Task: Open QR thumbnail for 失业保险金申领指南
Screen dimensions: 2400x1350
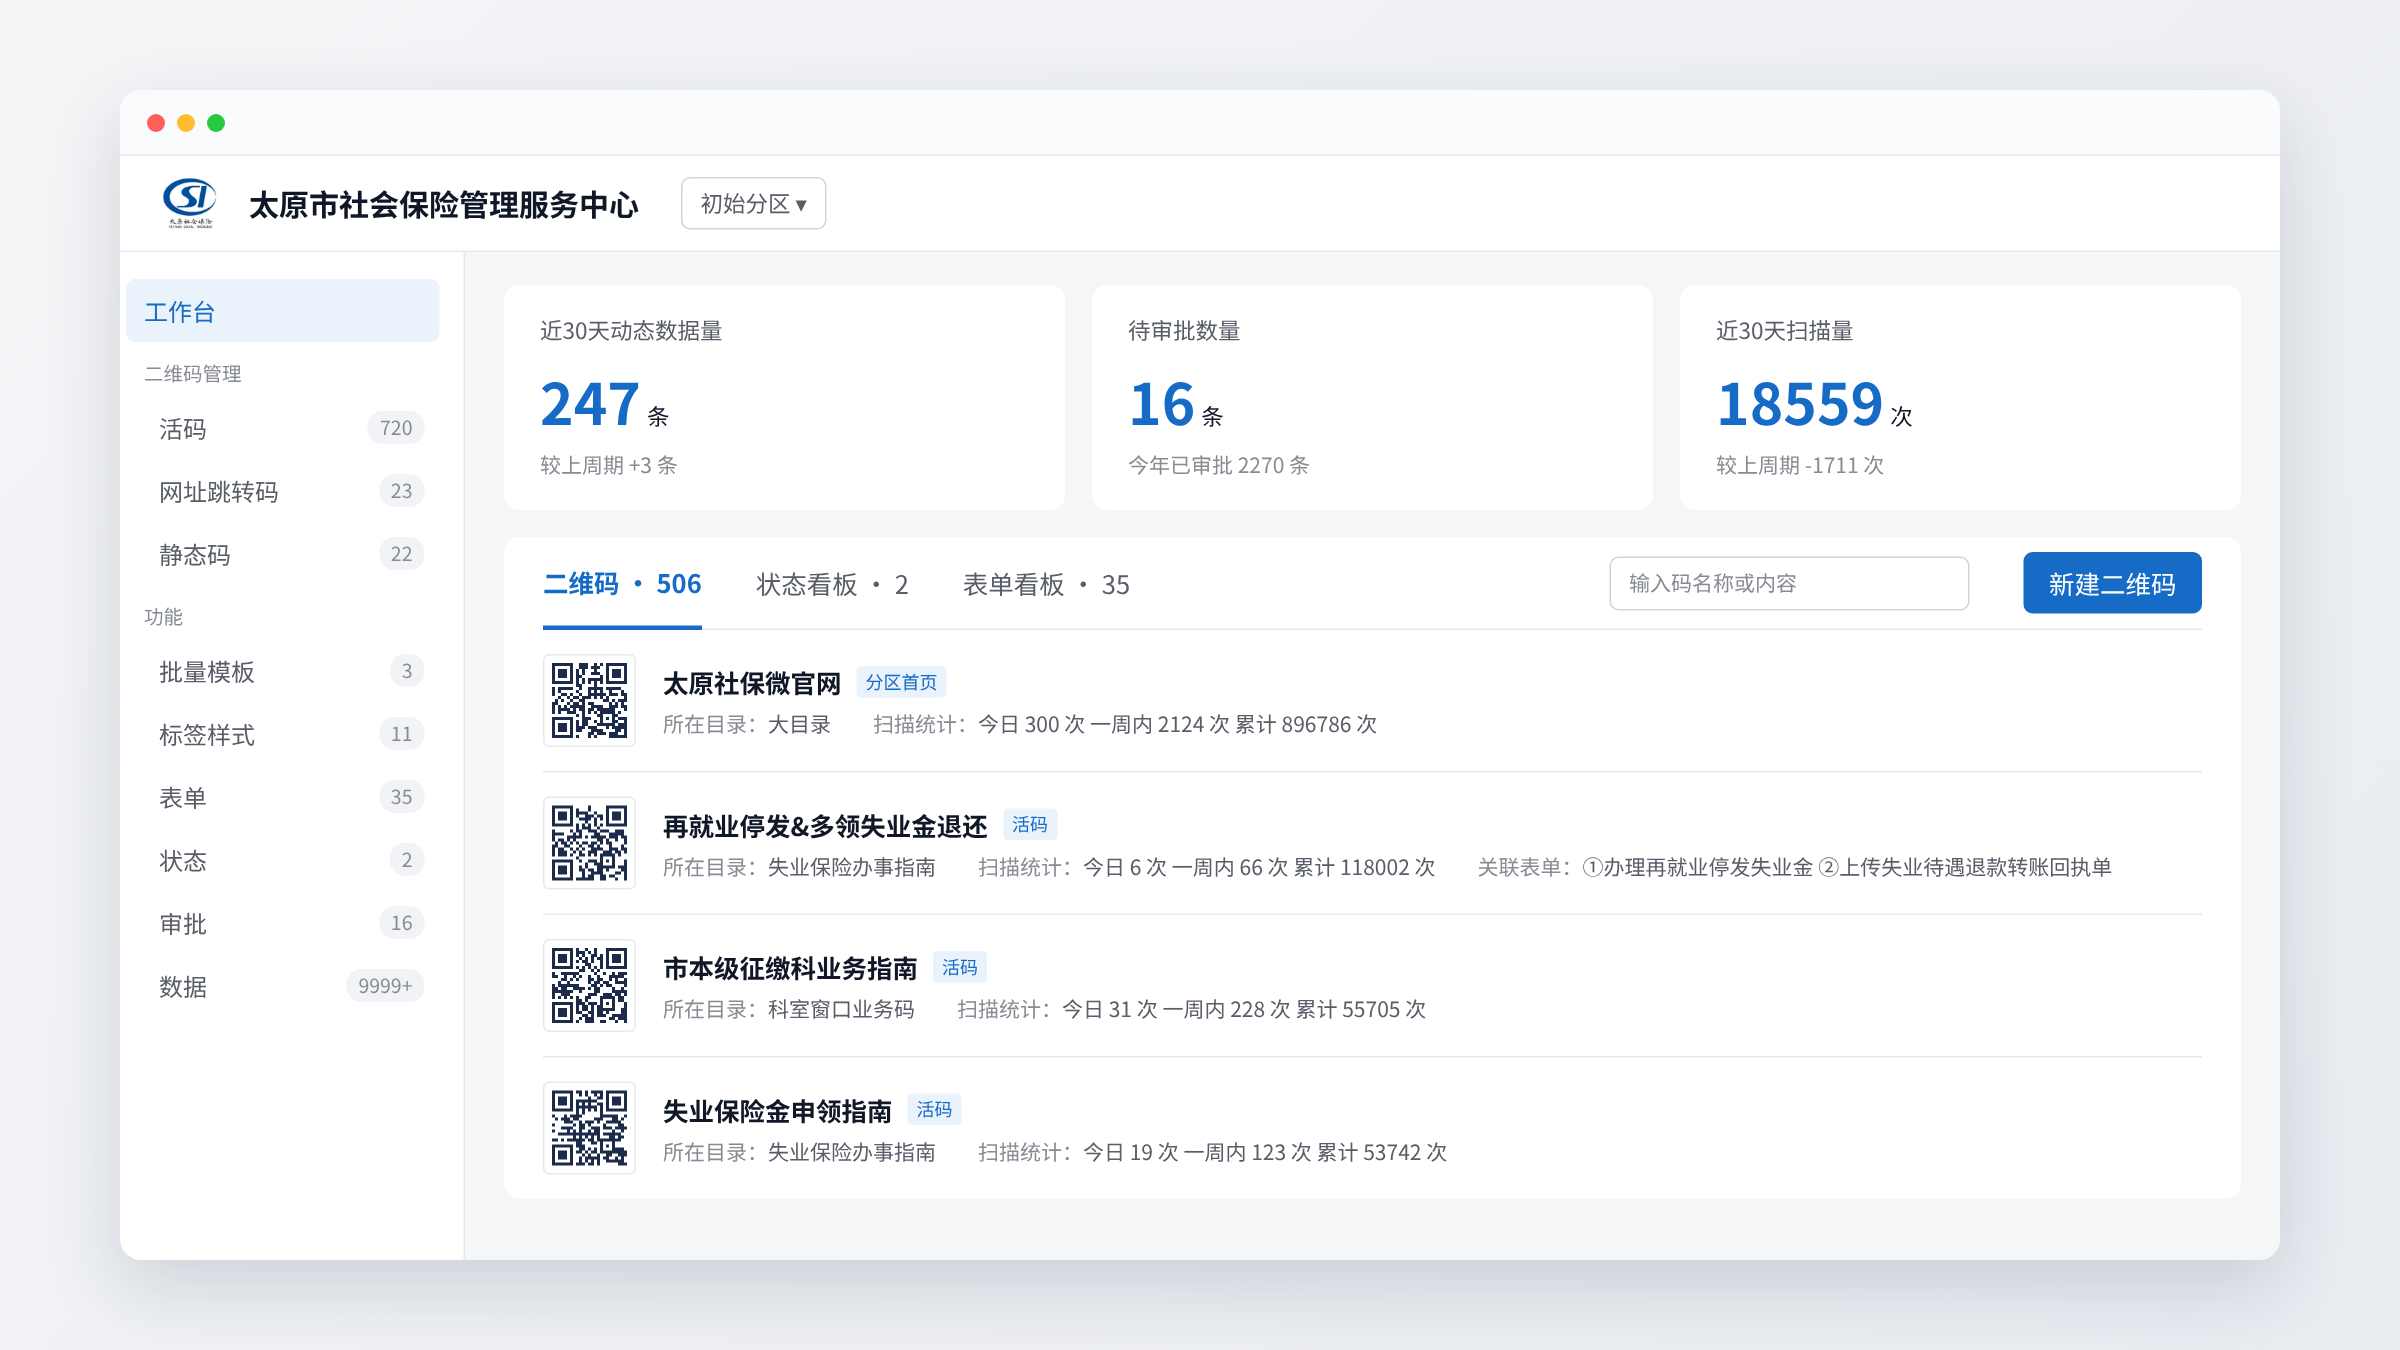Action: tap(589, 1127)
